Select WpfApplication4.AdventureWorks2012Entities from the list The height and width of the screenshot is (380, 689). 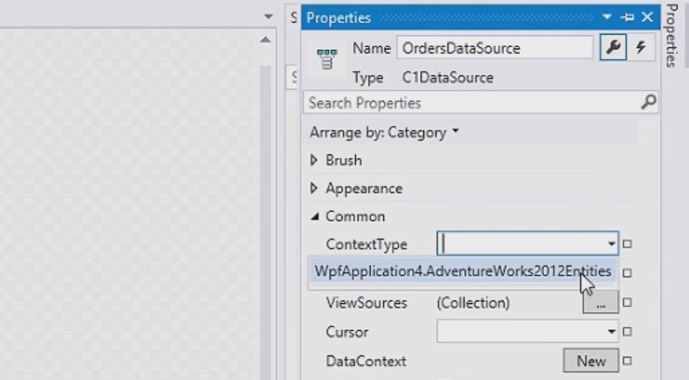coord(463,271)
